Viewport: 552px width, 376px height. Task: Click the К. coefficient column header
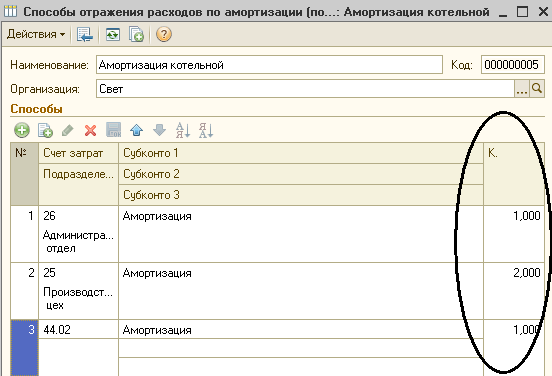click(x=514, y=174)
